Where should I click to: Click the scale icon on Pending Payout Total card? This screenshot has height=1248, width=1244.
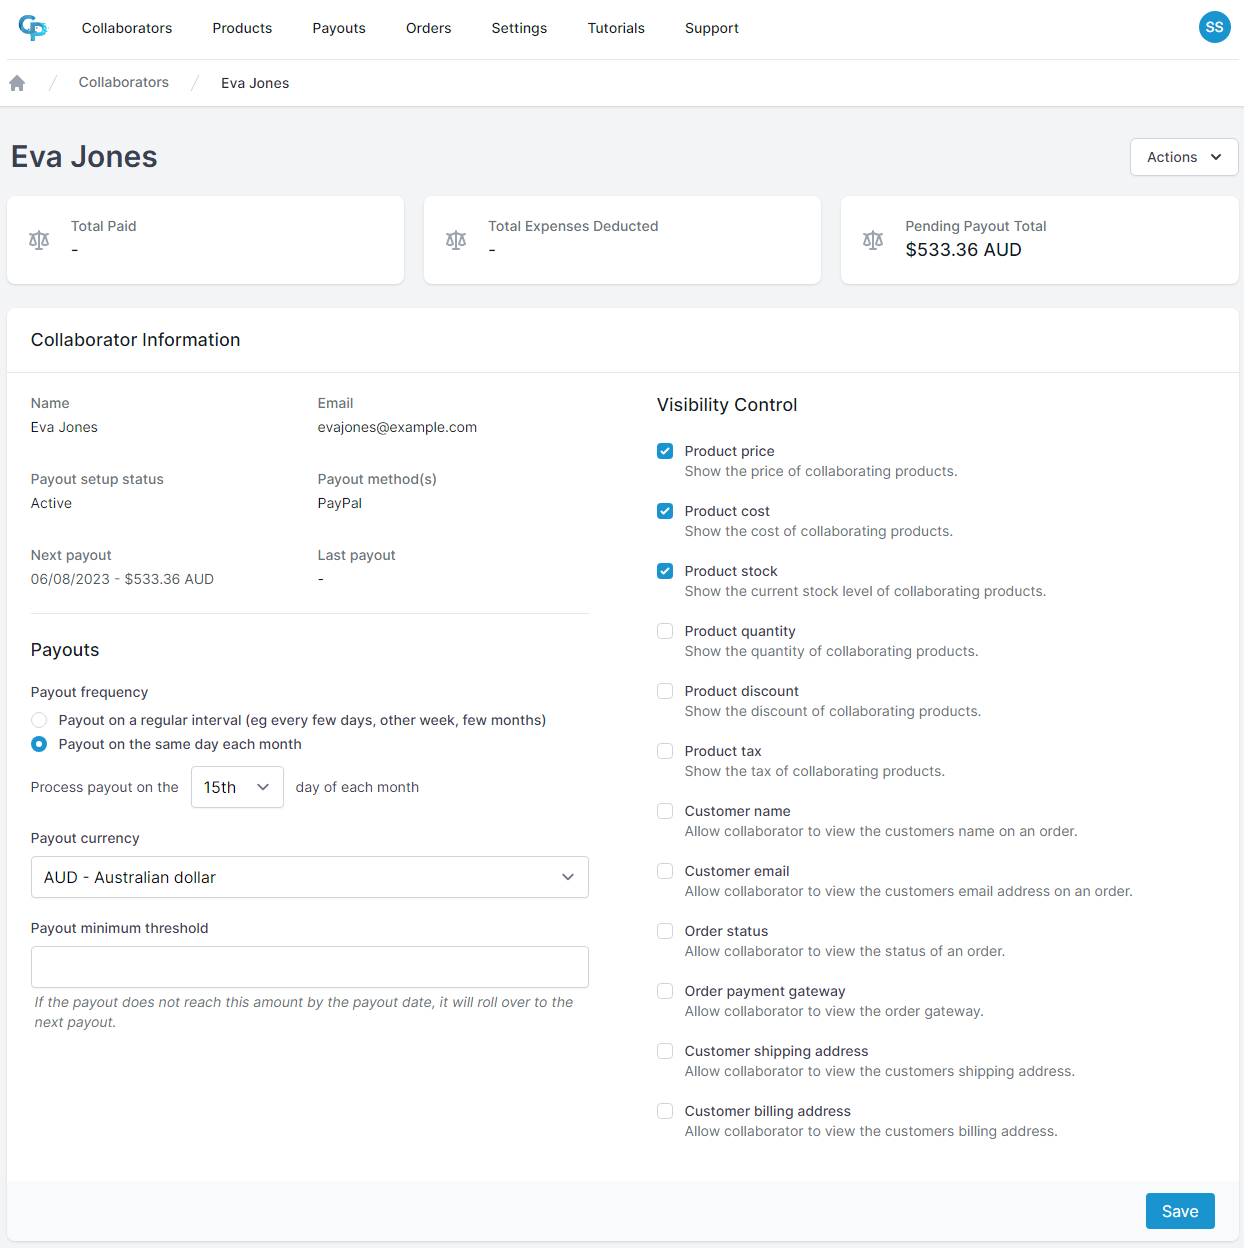coord(873,240)
